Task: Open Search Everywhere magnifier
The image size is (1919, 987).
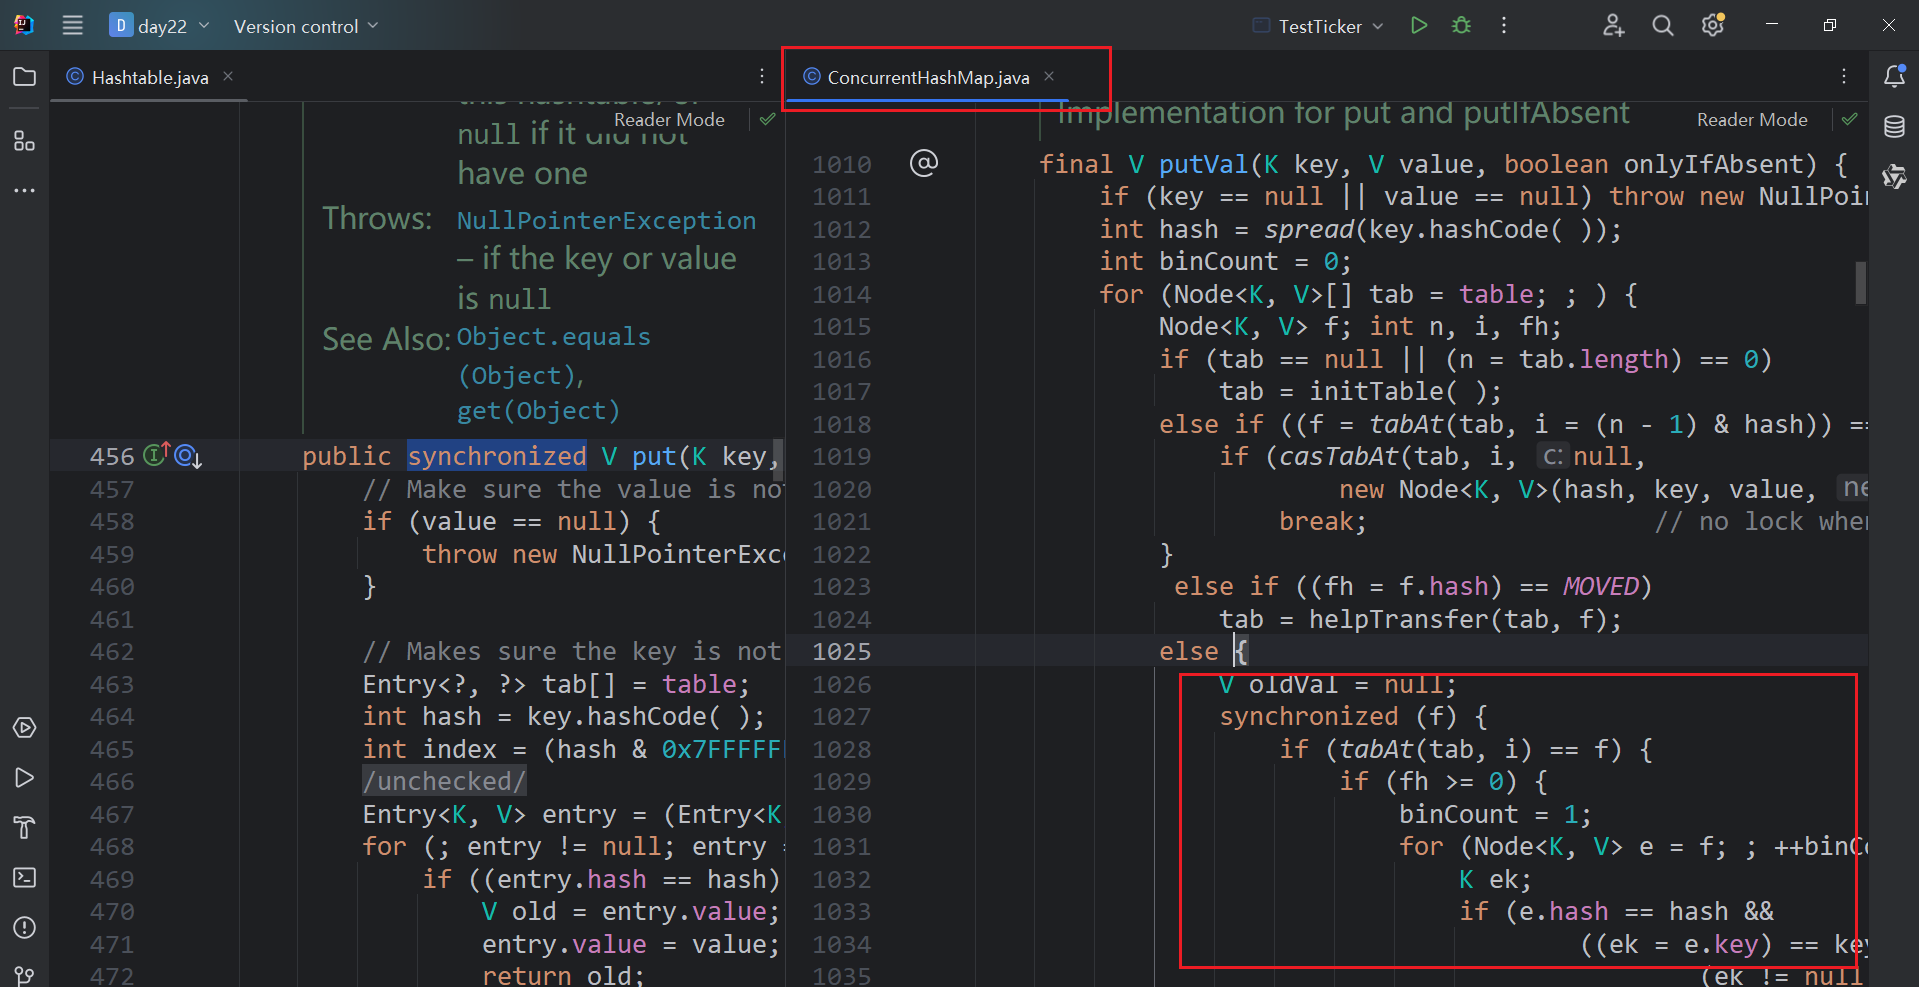Action: (1662, 25)
